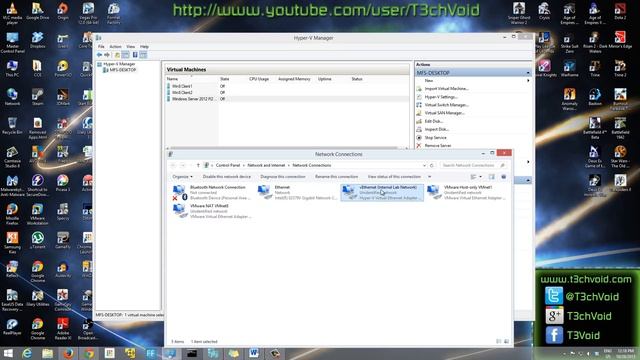Select MFS-DESKTOP server in the tree
This screenshot has height=360, width=640.
coord(122,70)
